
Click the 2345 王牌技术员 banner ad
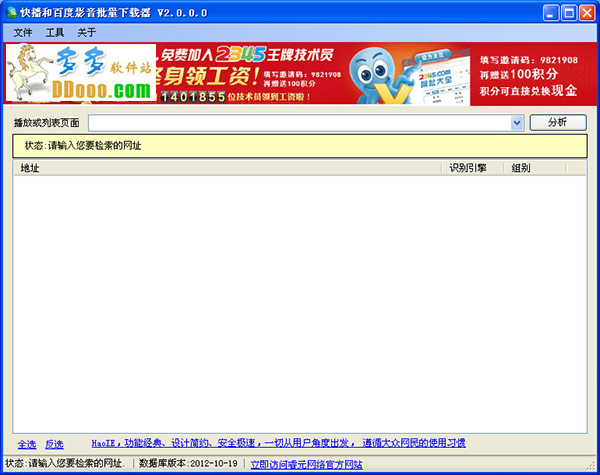point(300,74)
